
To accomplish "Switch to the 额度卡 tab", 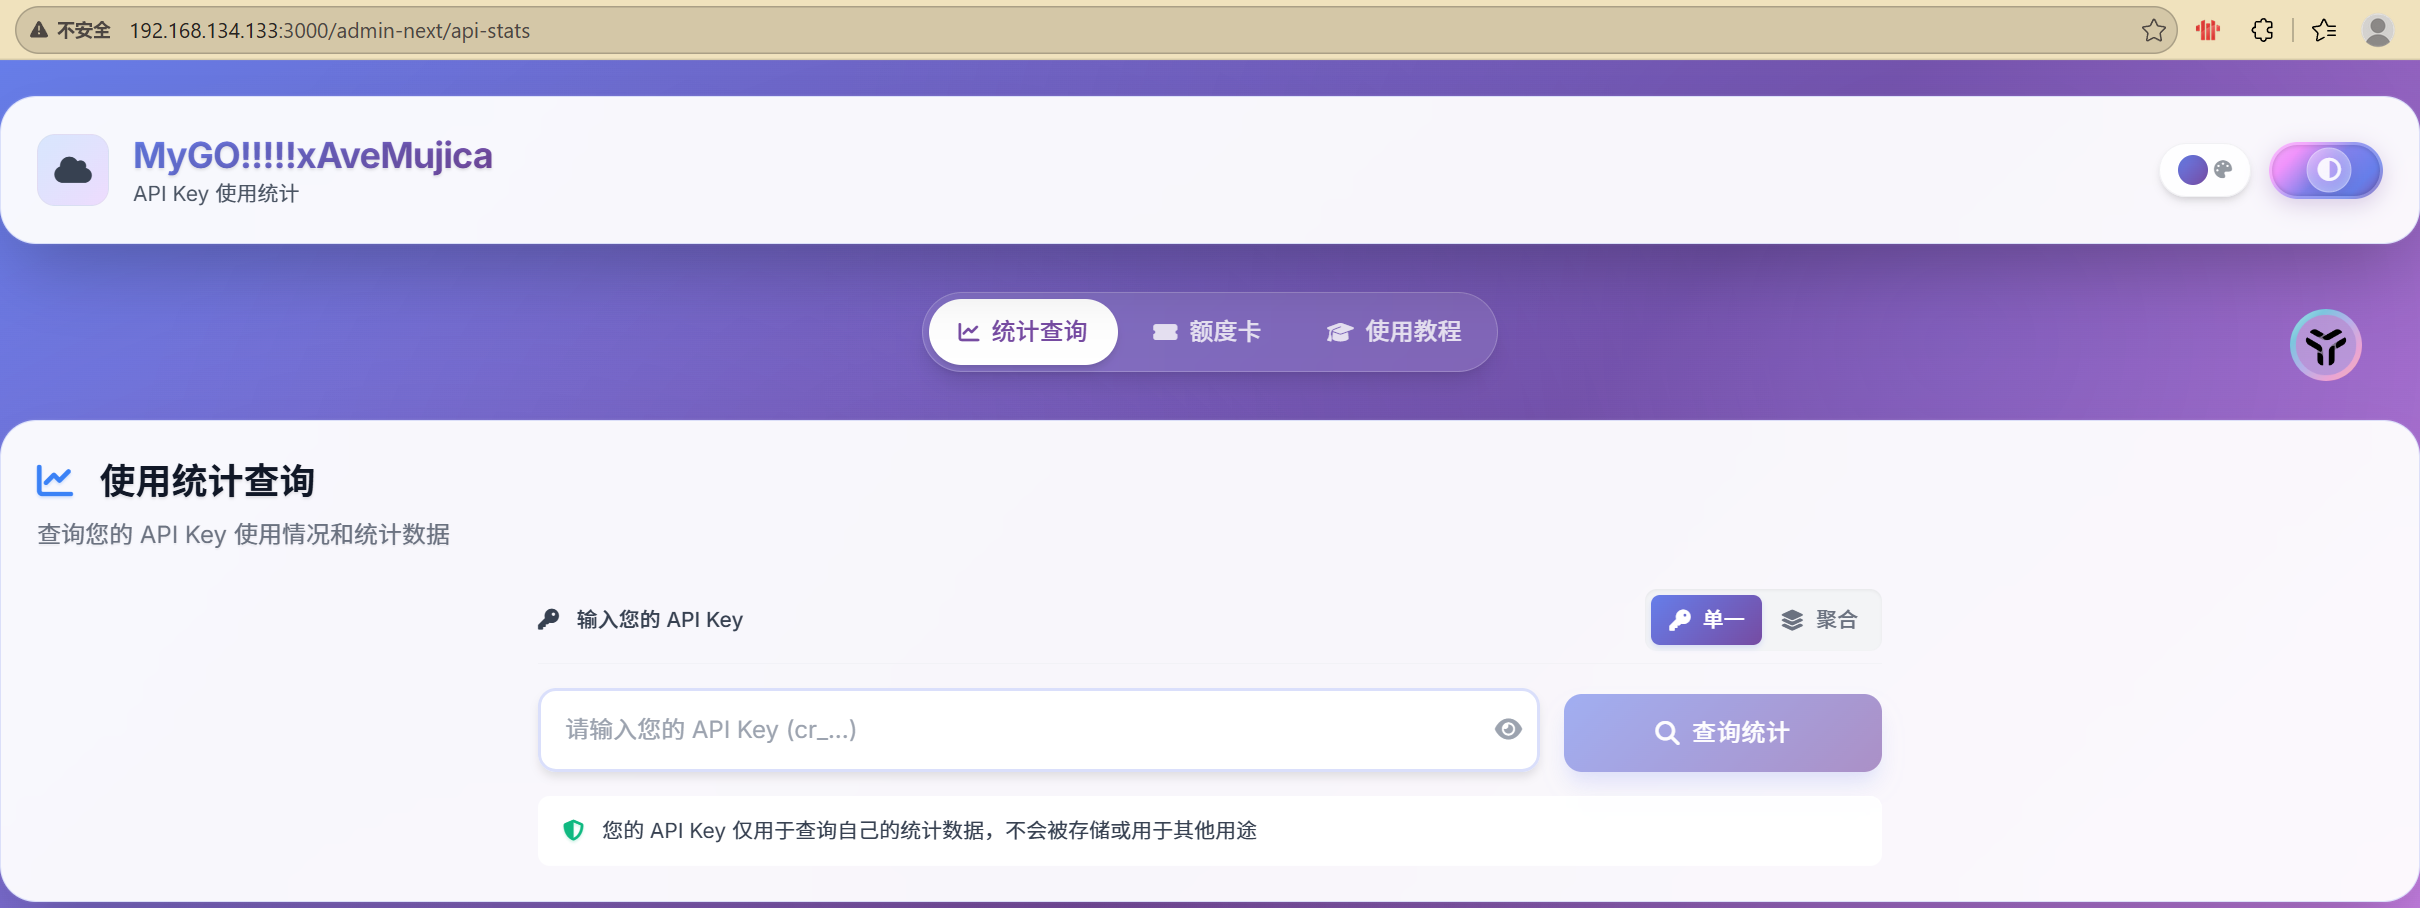I will click(1207, 332).
